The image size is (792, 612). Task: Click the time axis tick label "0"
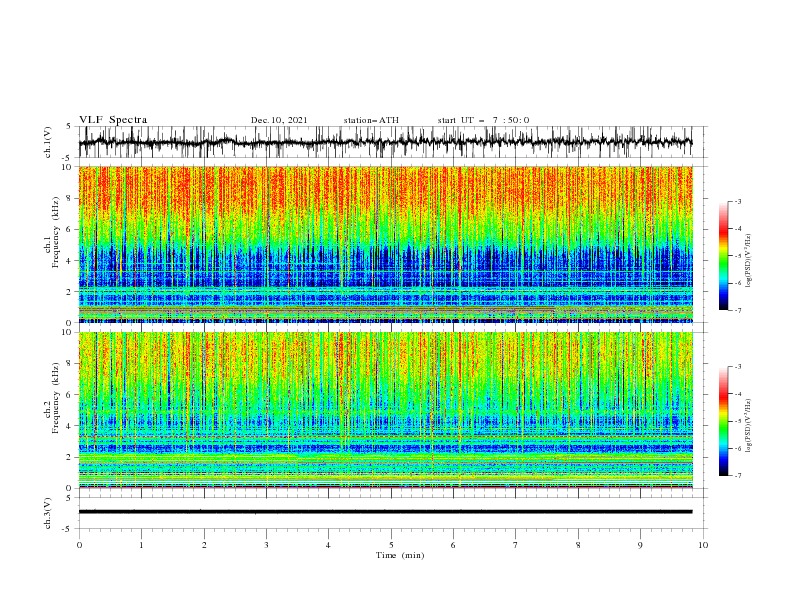[79, 545]
